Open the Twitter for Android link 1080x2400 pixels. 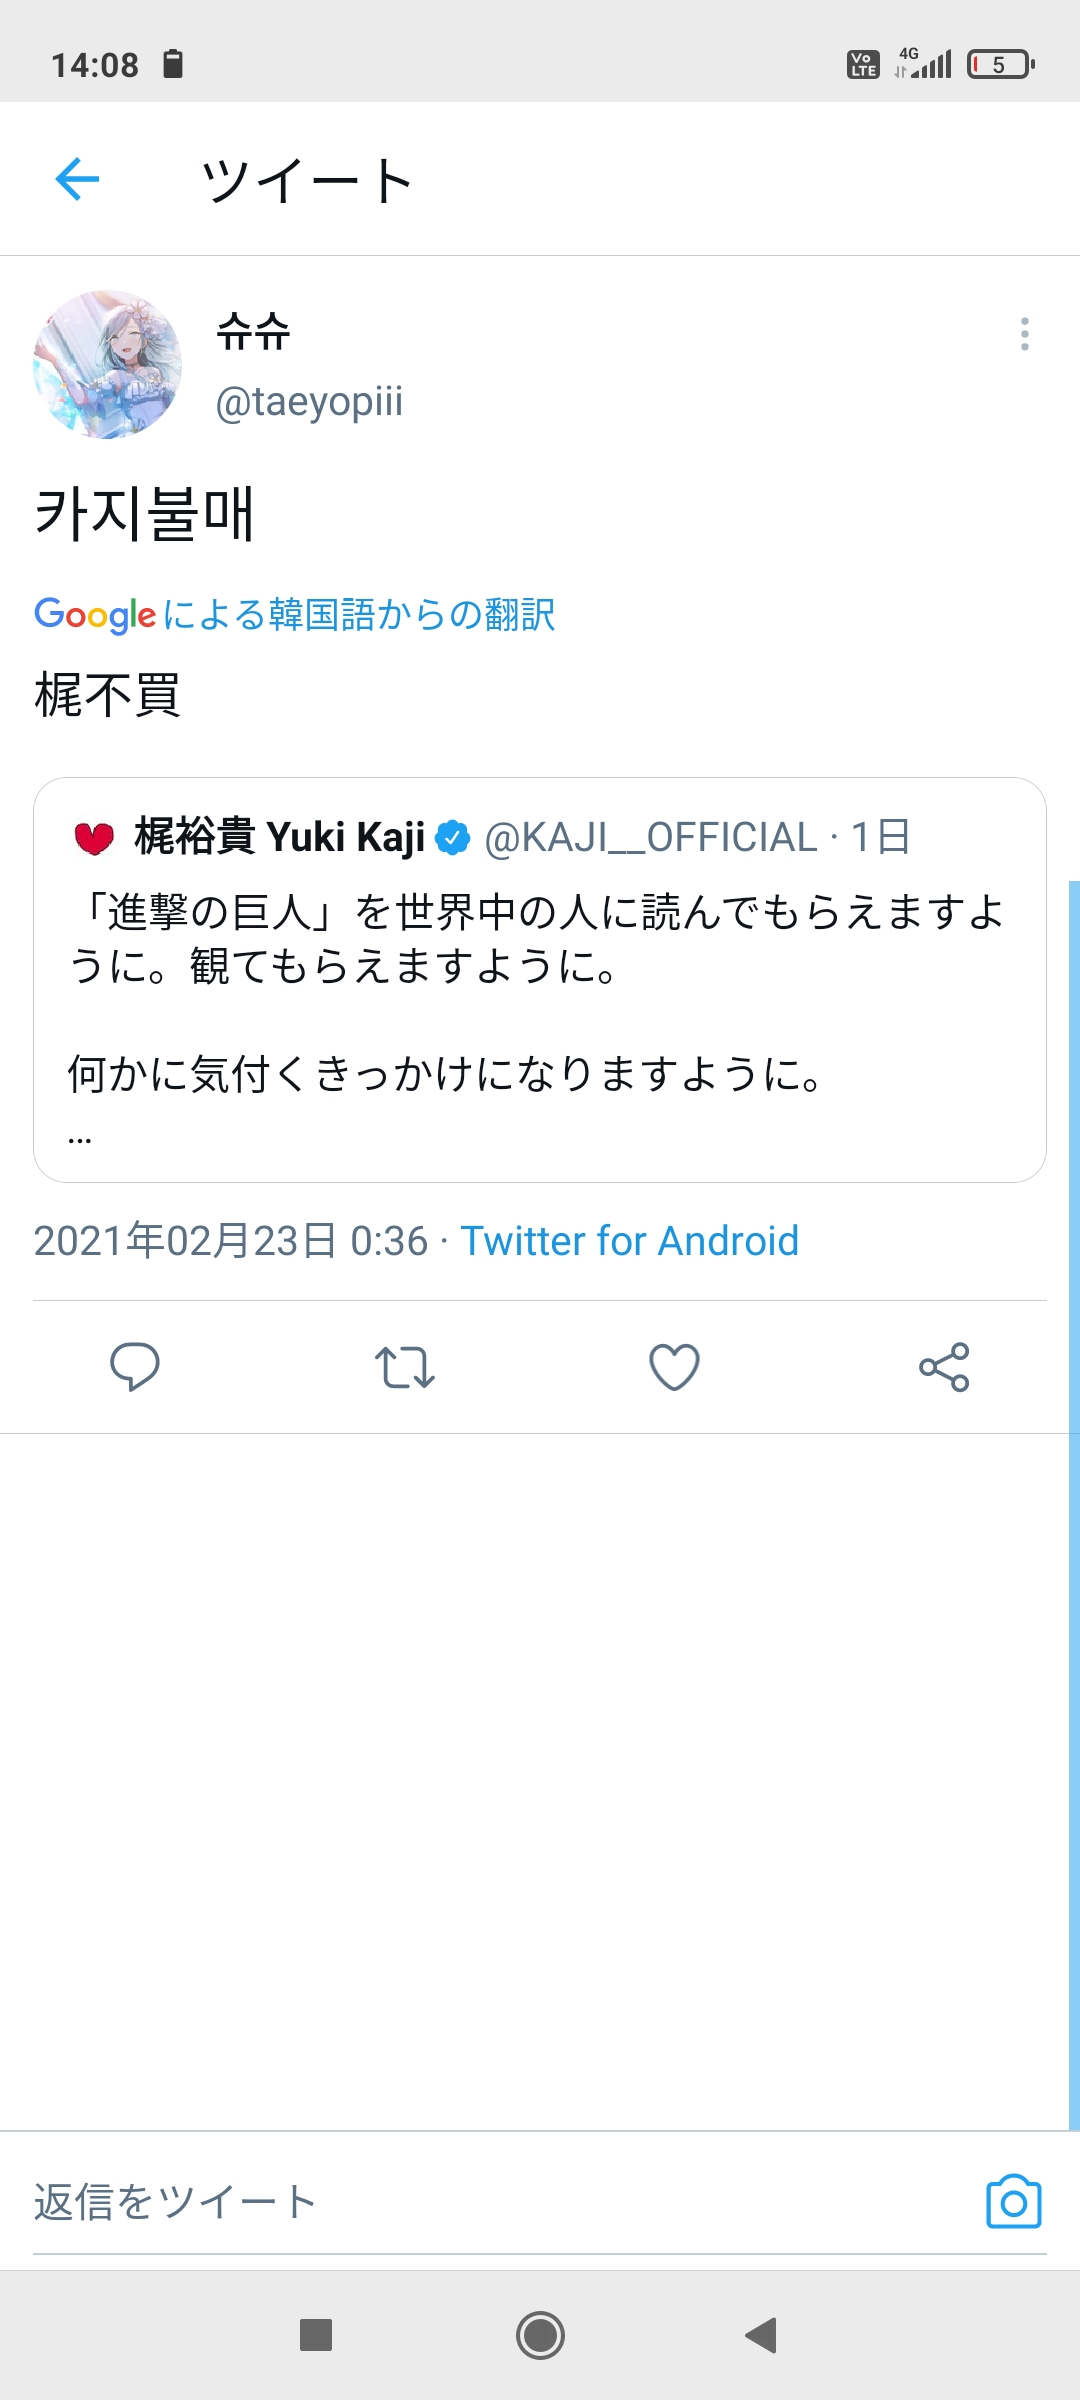tap(629, 1241)
